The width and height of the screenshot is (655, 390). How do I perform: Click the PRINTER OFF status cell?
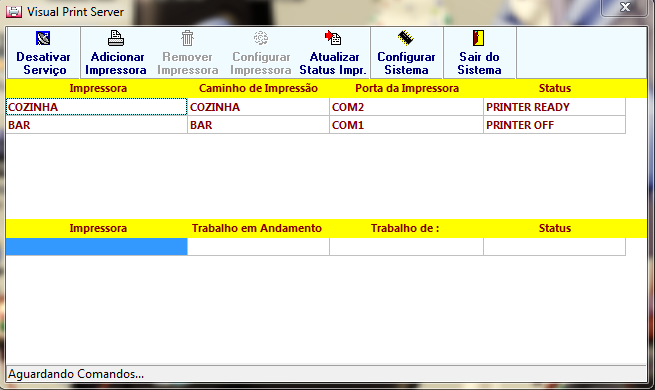click(554, 125)
